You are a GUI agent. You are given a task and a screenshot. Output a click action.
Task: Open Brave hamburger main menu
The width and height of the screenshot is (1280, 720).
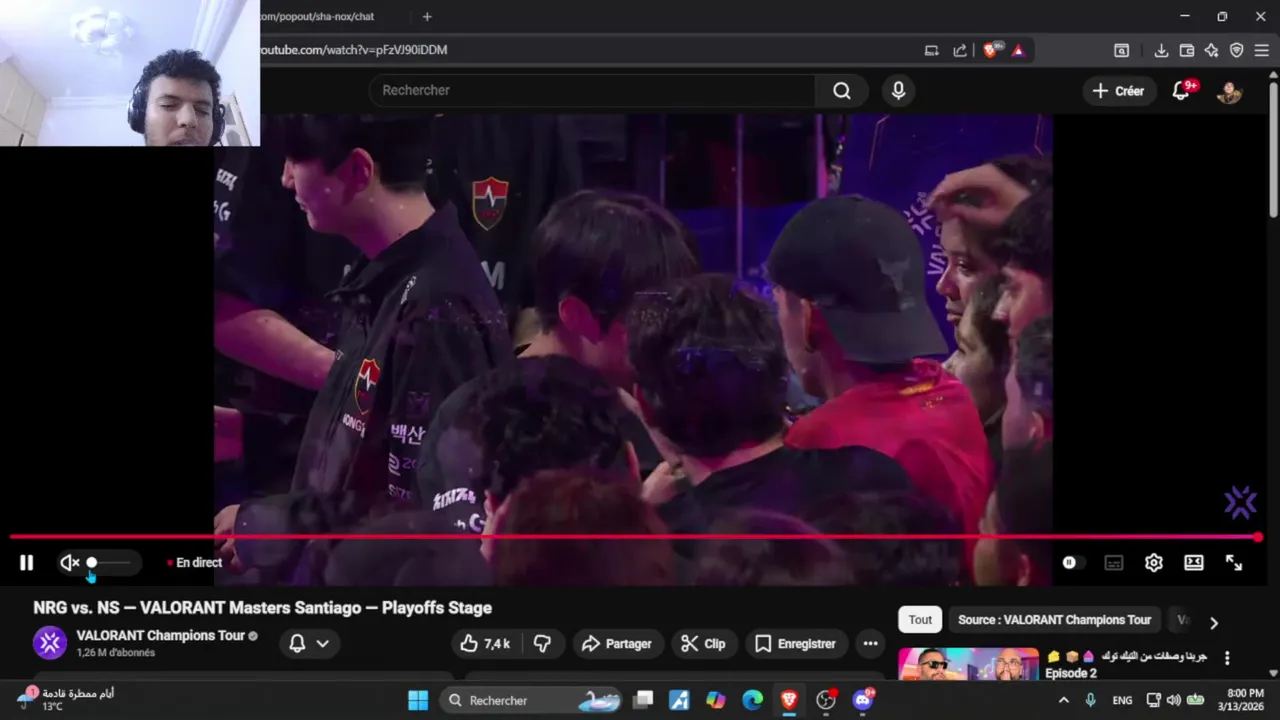pos(1261,51)
